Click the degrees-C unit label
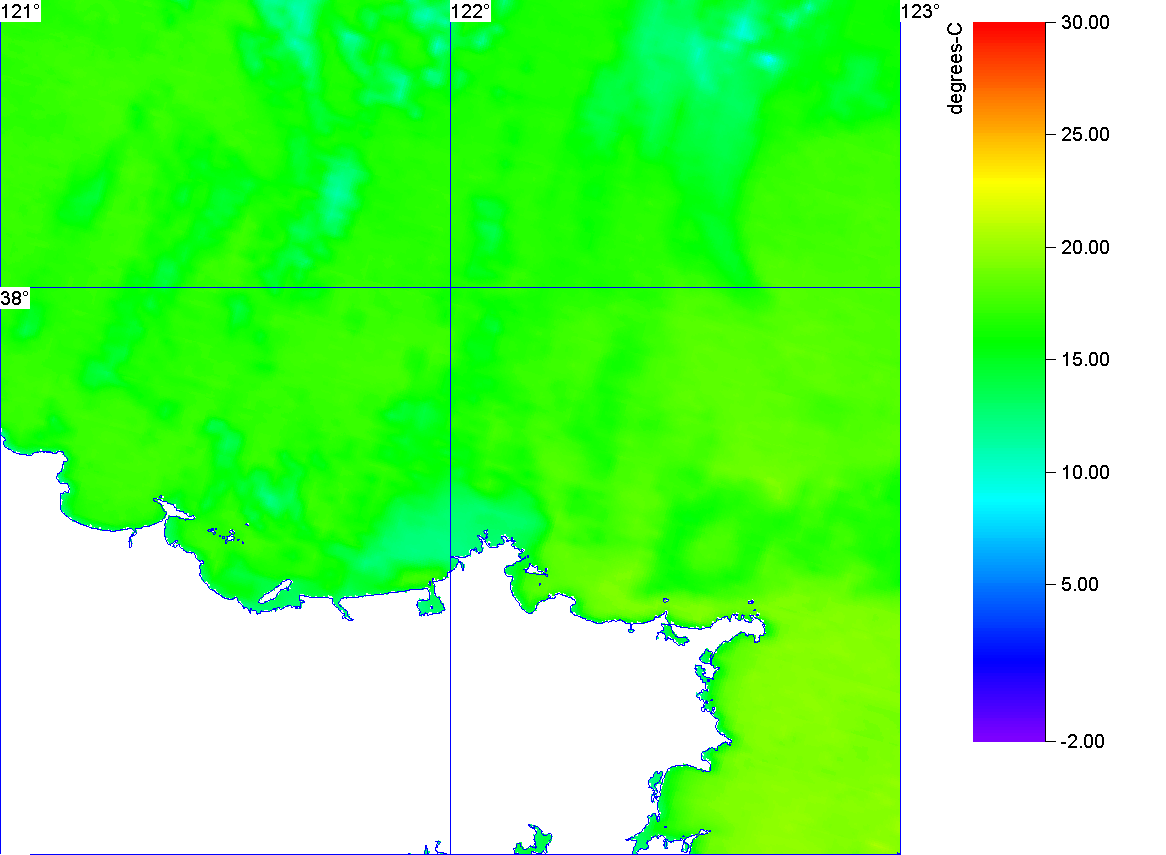This screenshot has height=855, width=1166. (956, 68)
